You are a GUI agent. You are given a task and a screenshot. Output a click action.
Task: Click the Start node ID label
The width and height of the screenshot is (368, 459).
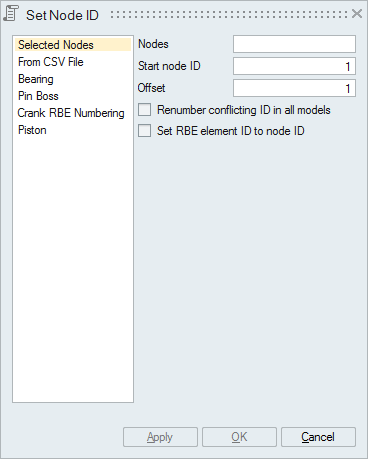click(169, 66)
